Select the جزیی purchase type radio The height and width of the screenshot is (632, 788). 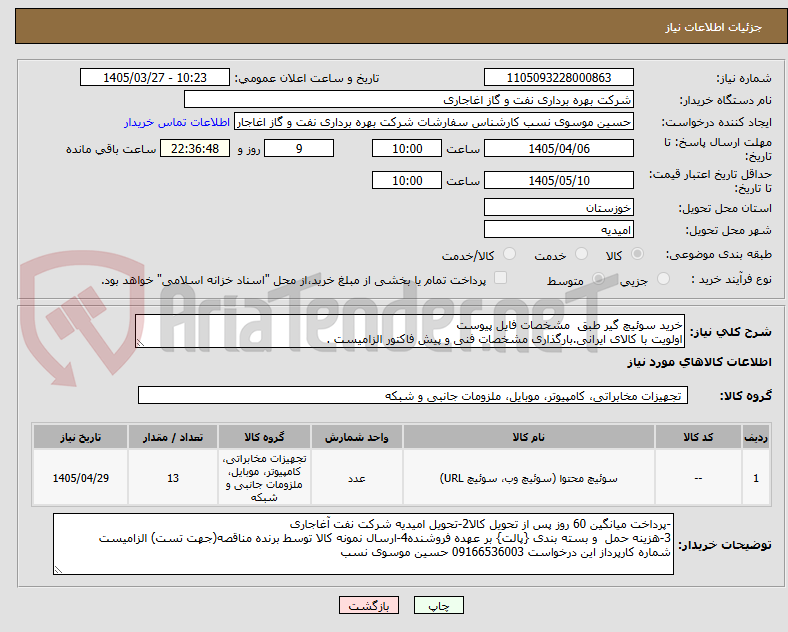pos(663,279)
